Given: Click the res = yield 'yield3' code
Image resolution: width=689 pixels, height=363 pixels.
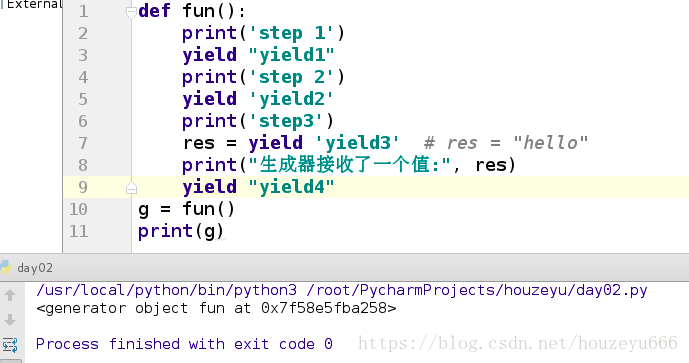Looking at the screenshot, I should 291,143.
